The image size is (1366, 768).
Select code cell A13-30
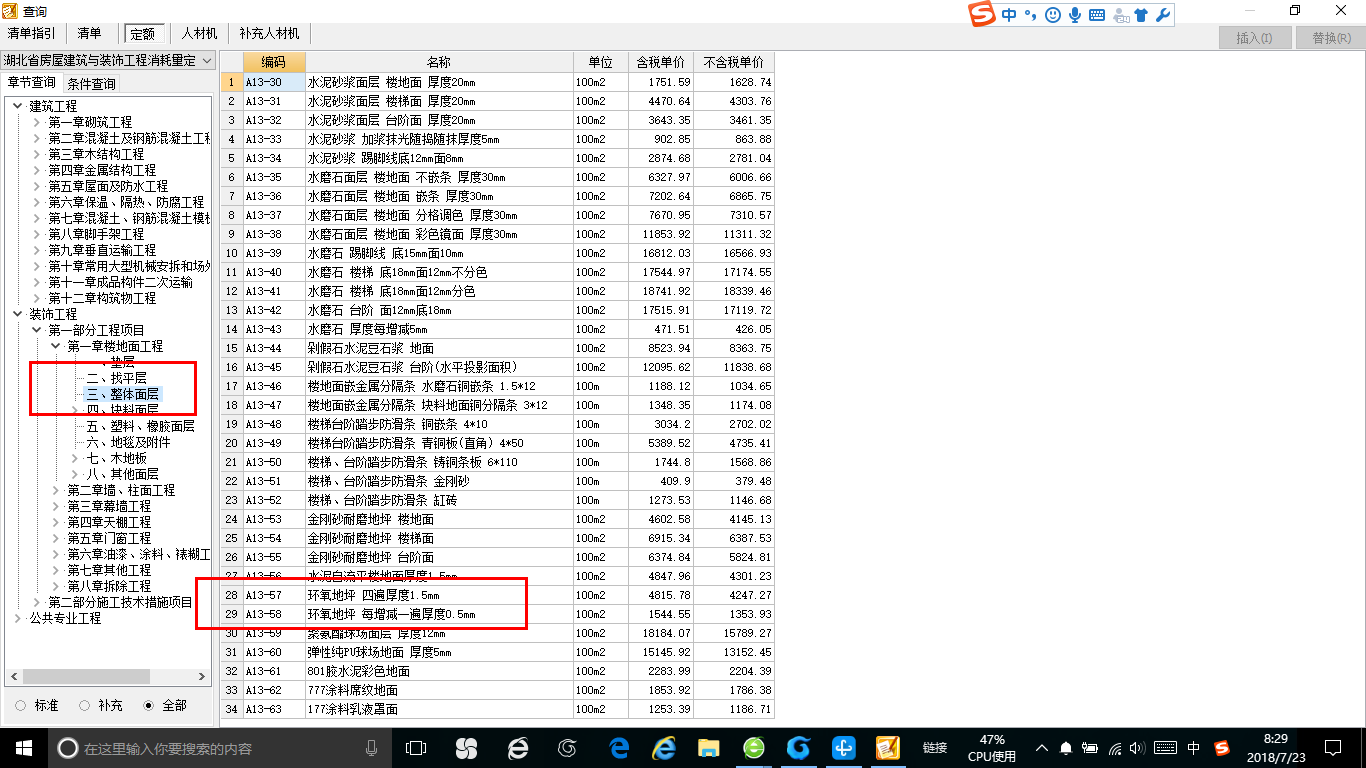coord(274,82)
